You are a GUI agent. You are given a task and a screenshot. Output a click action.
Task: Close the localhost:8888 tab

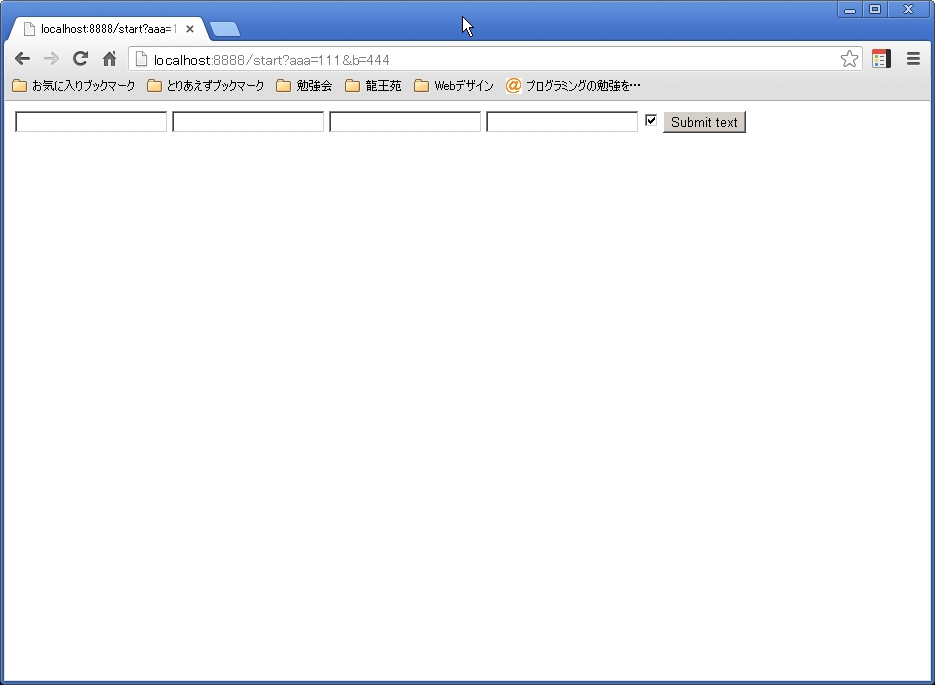190,29
